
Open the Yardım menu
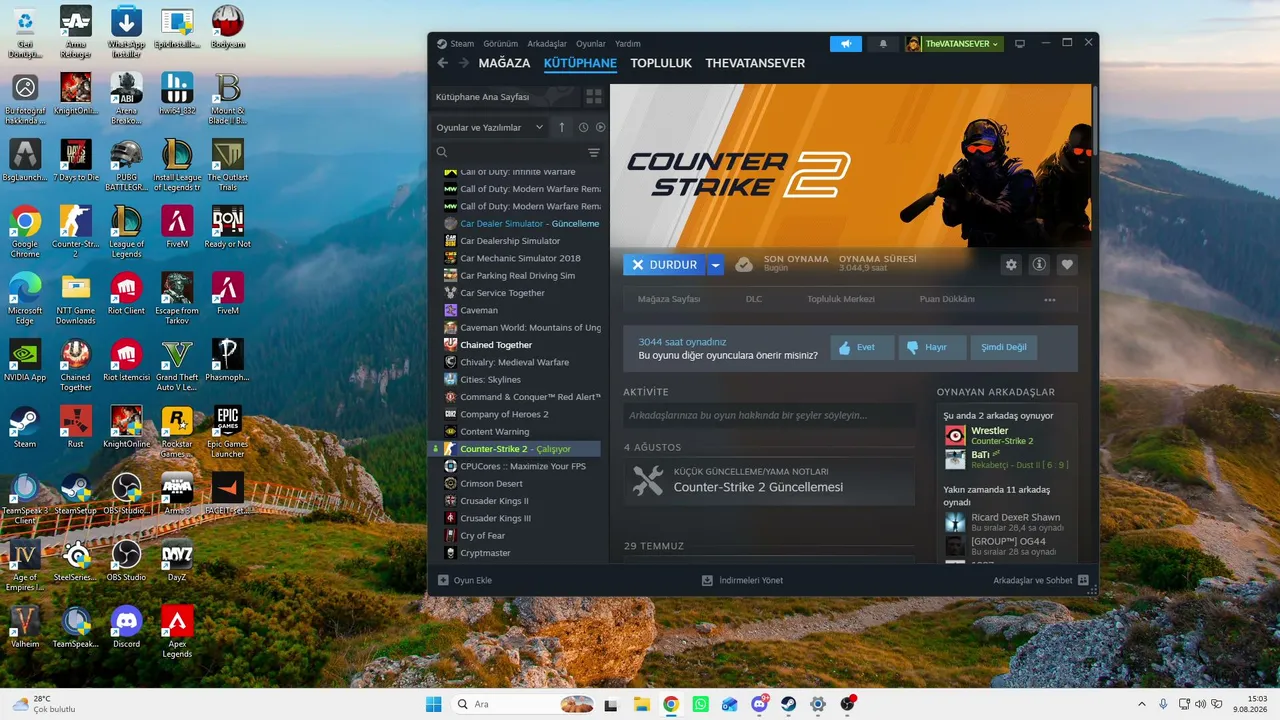(x=628, y=44)
